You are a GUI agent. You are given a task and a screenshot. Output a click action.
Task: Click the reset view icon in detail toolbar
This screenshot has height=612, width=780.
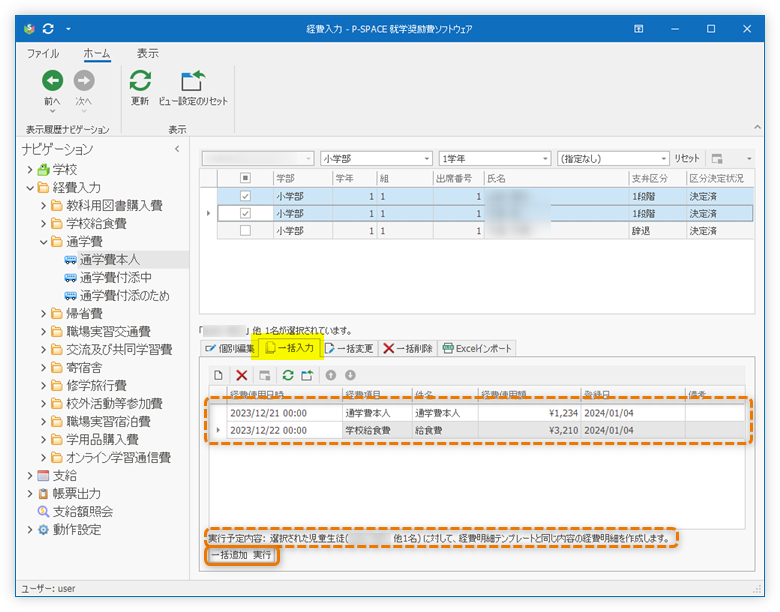click(x=307, y=375)
